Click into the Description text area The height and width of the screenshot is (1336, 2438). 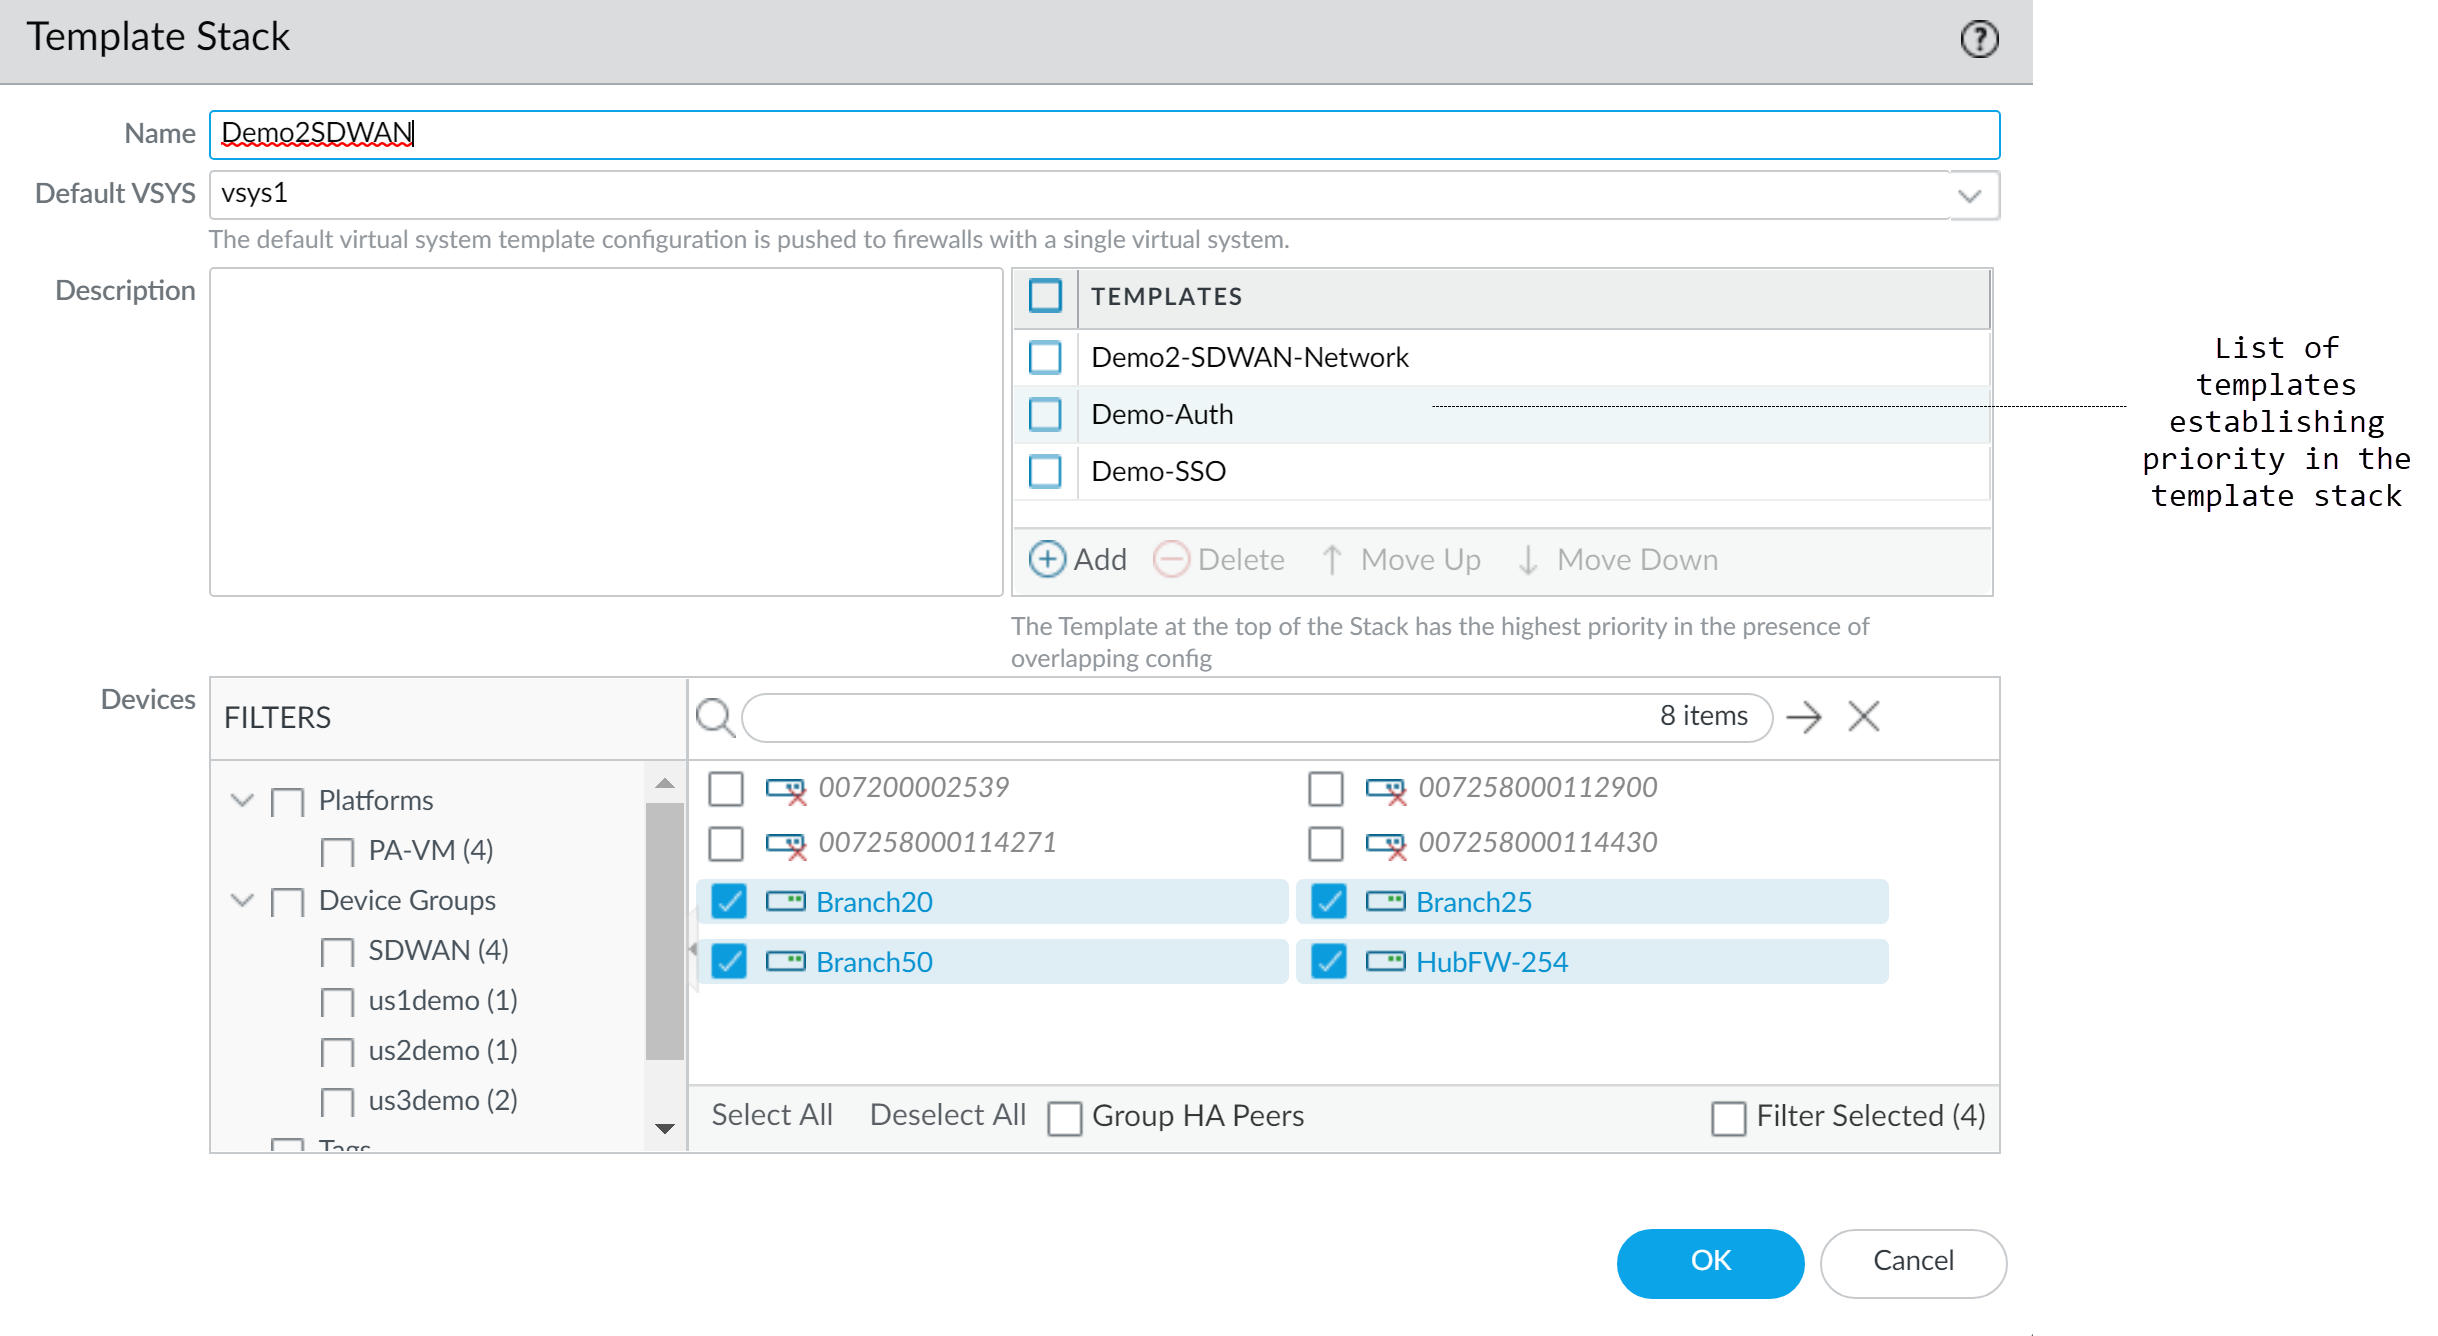coord(605,432)
